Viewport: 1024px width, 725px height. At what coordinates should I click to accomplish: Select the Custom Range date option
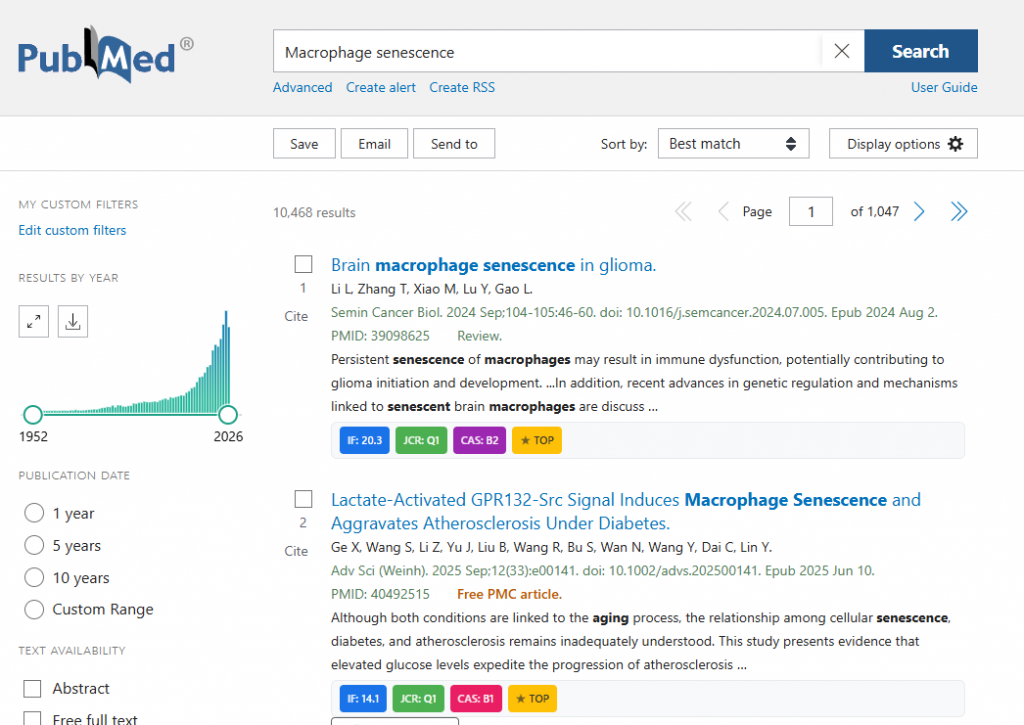point(34,609)
